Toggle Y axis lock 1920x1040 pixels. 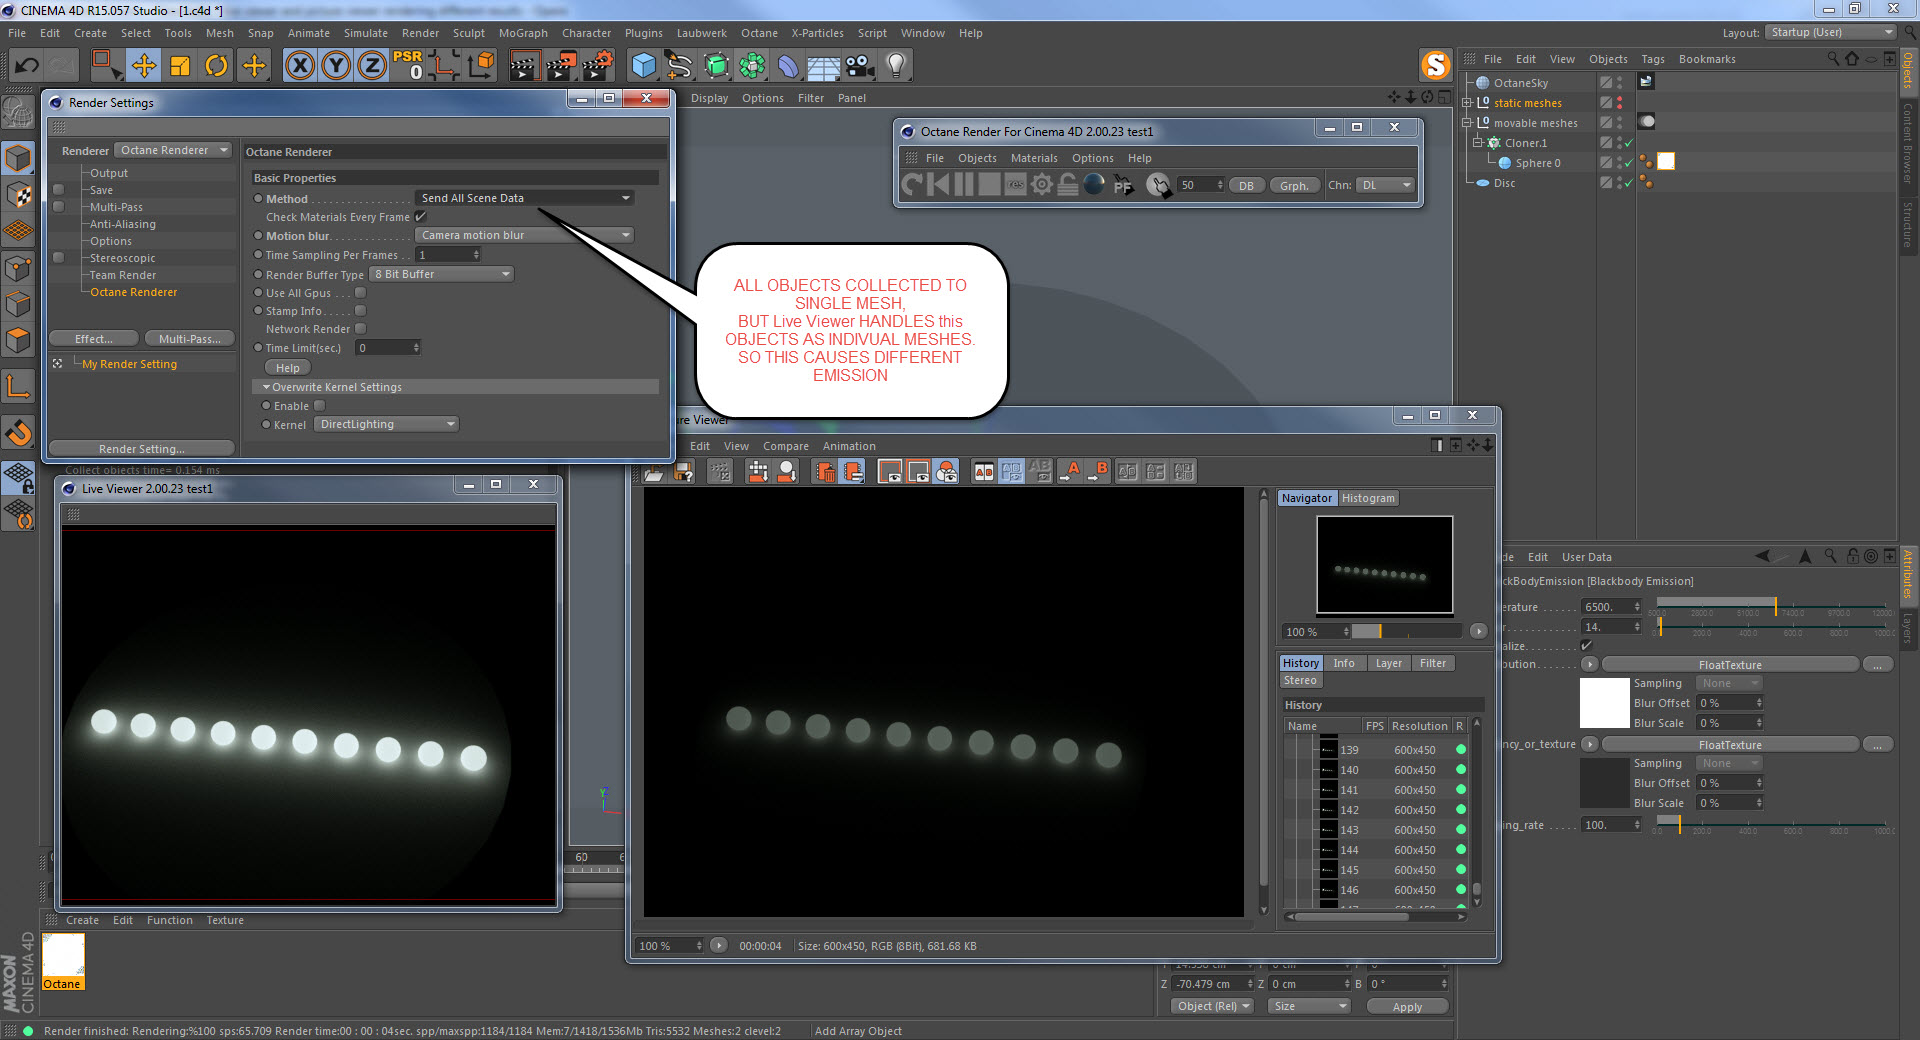336,66
